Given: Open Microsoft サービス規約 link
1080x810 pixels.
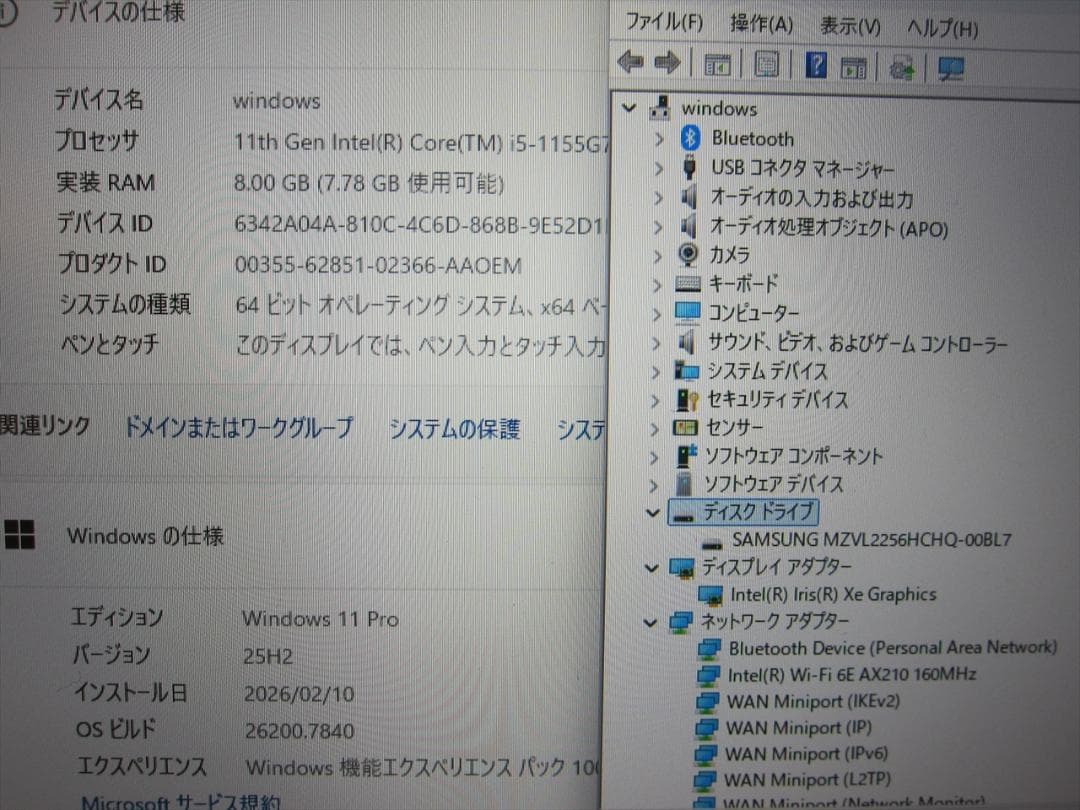Looking at the screenshot, I should (181, 801).
